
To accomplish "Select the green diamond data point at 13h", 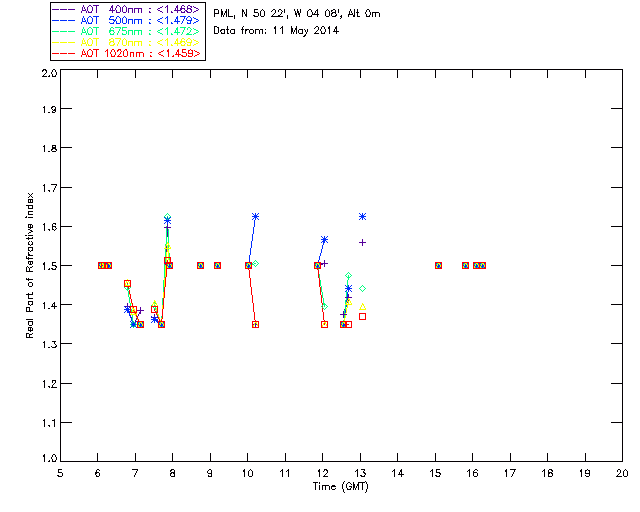I will click(x=362, y=289).
